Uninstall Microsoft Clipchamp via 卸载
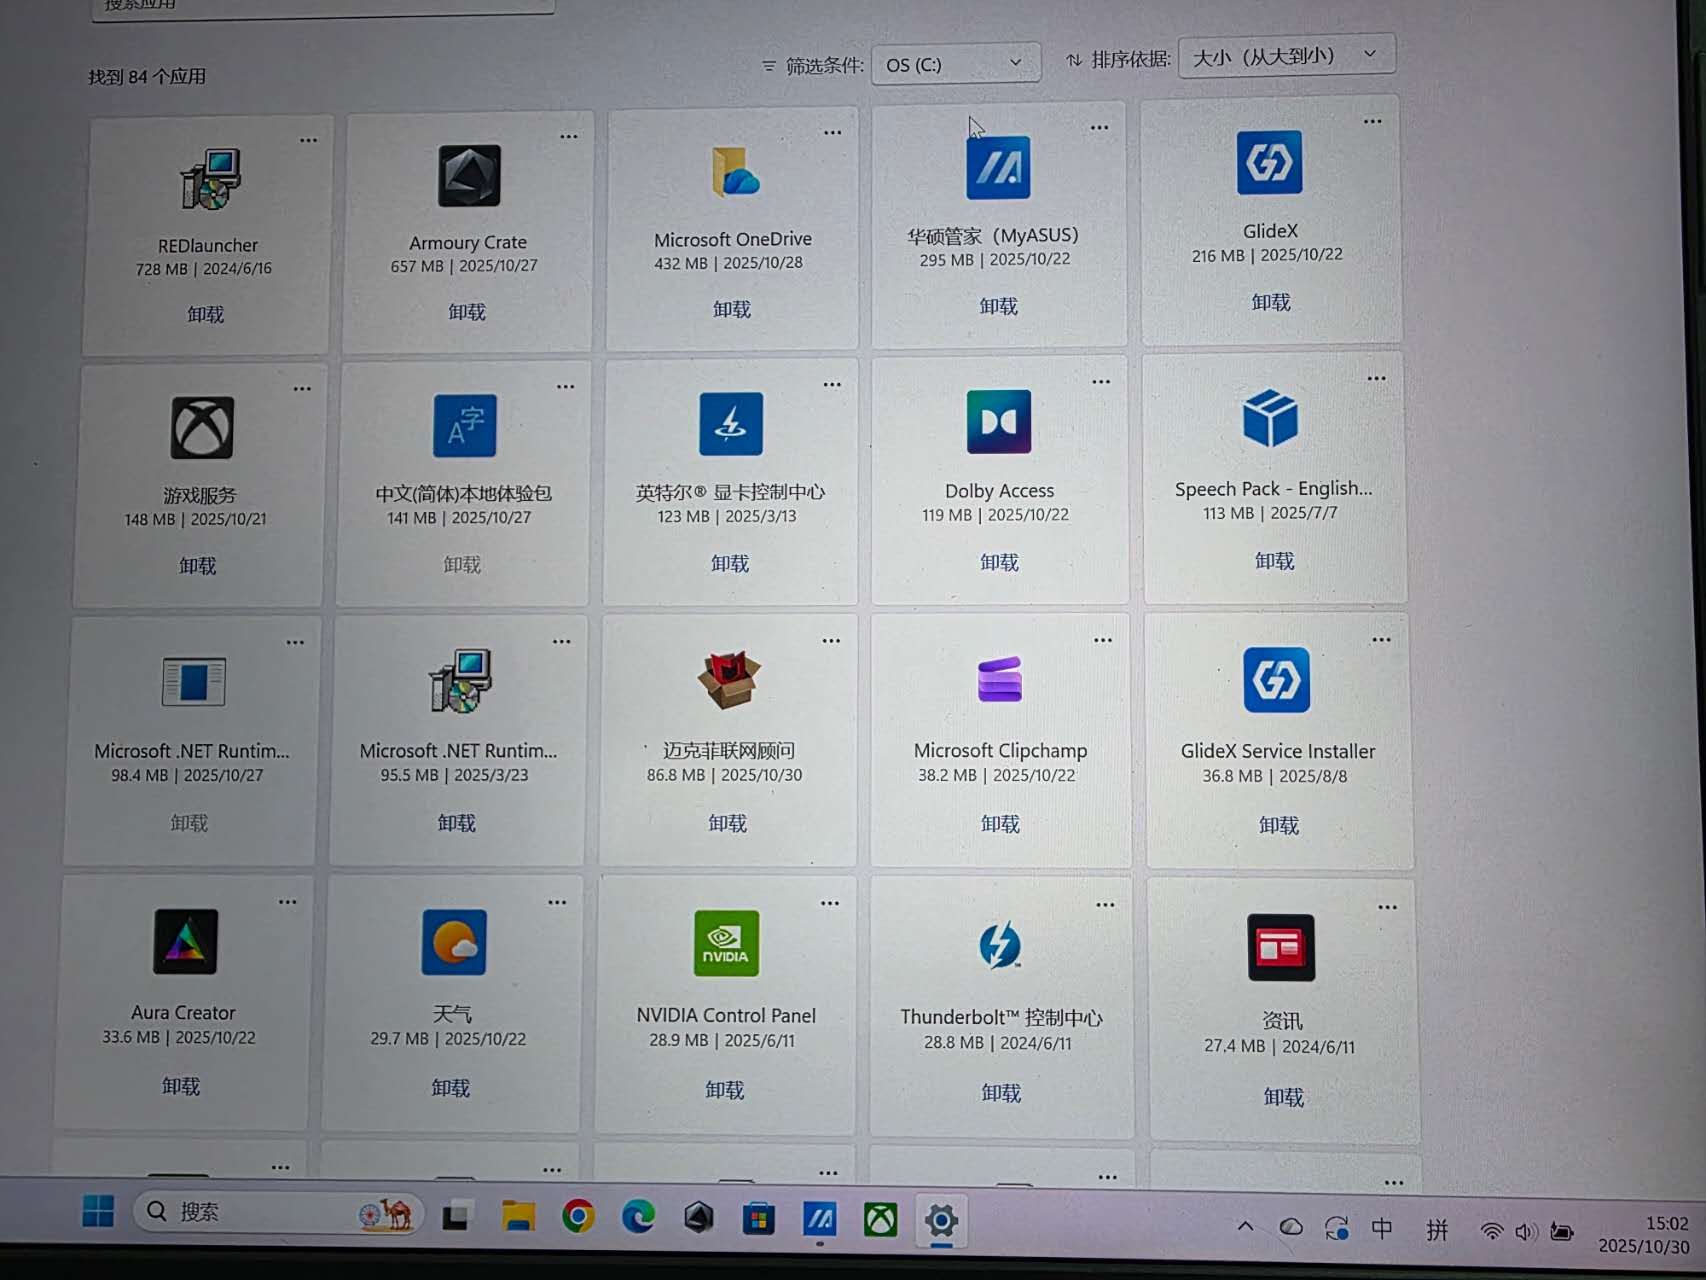Viewport: 1706px width, 1280px height. point(1000,824)
